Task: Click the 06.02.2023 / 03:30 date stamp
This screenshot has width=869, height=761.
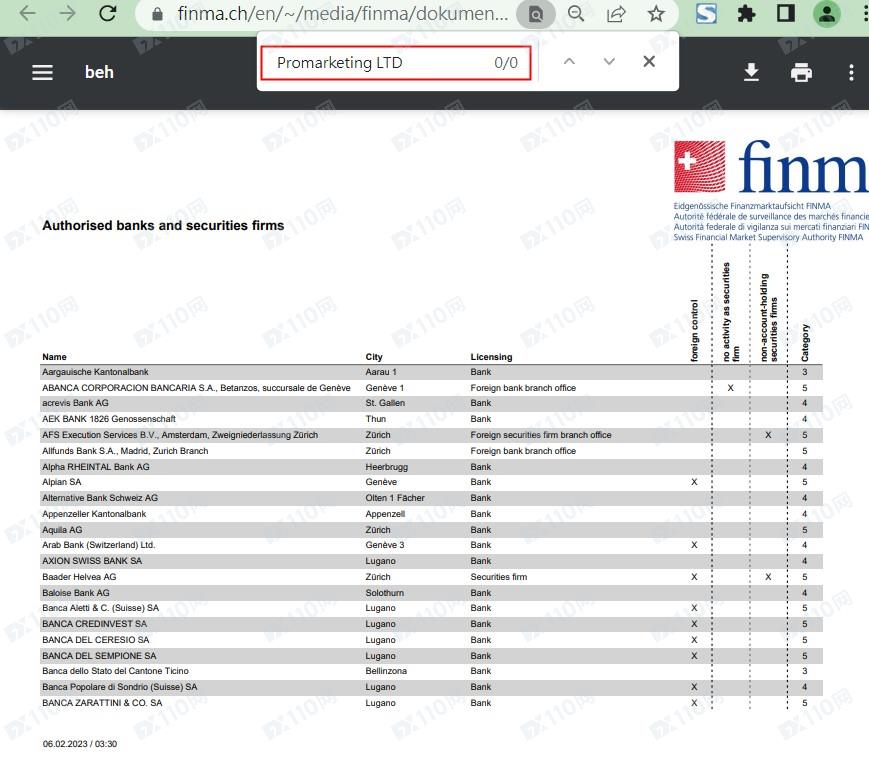Action: (80, 744)
